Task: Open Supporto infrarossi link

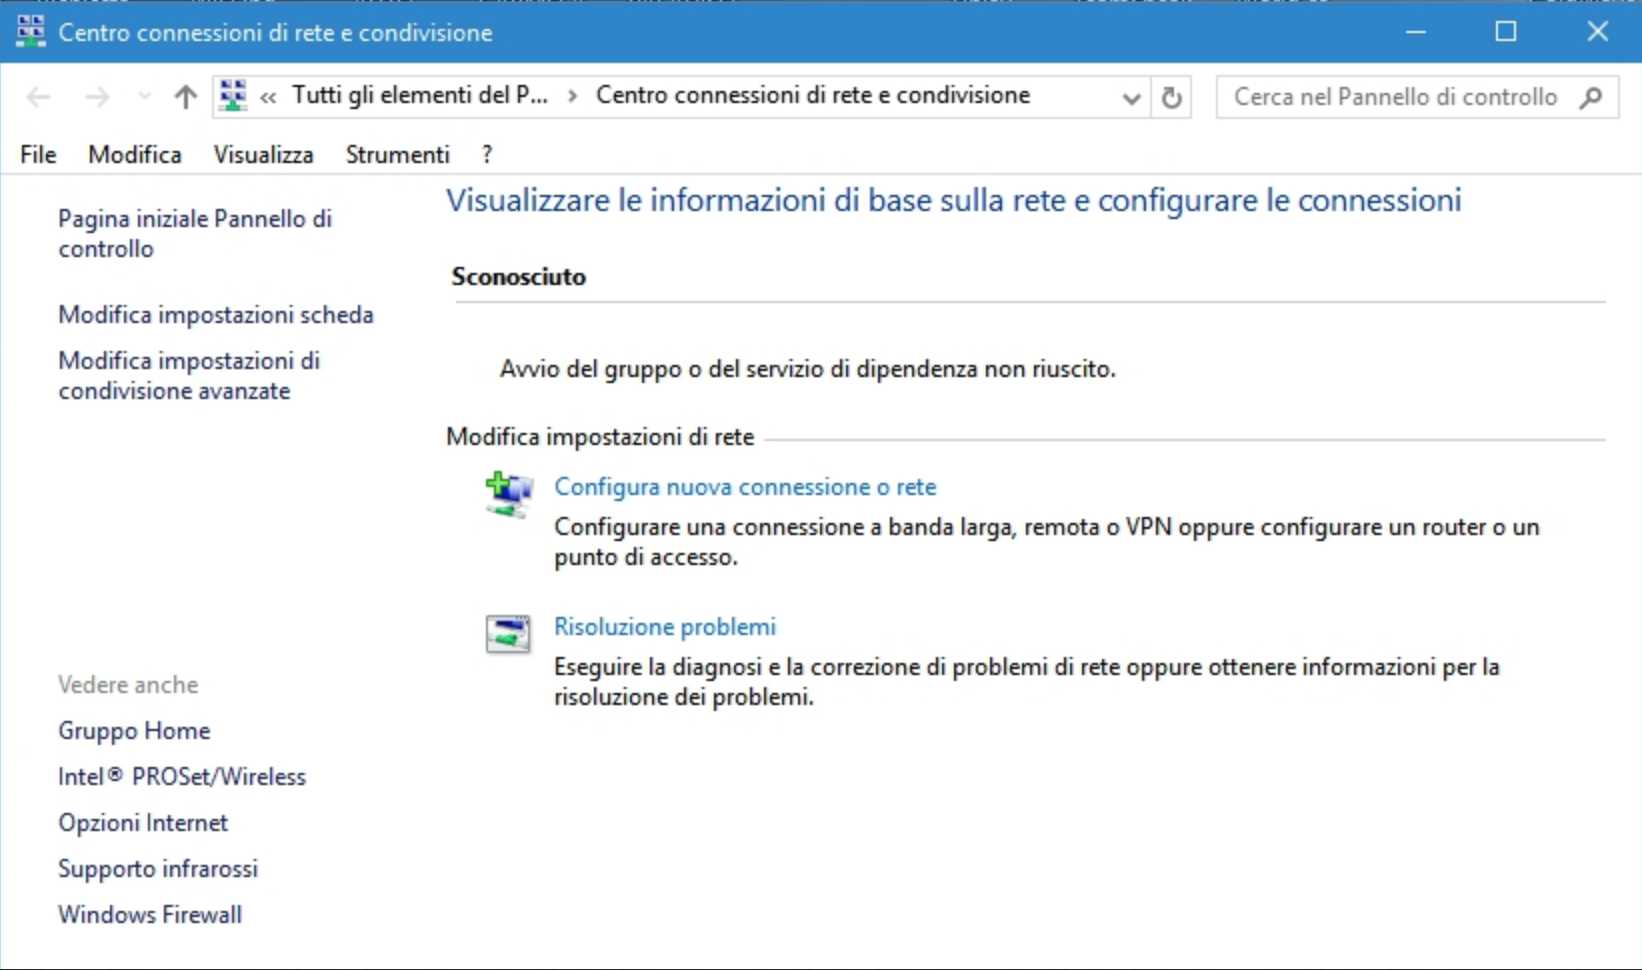Action: (158, 869)
